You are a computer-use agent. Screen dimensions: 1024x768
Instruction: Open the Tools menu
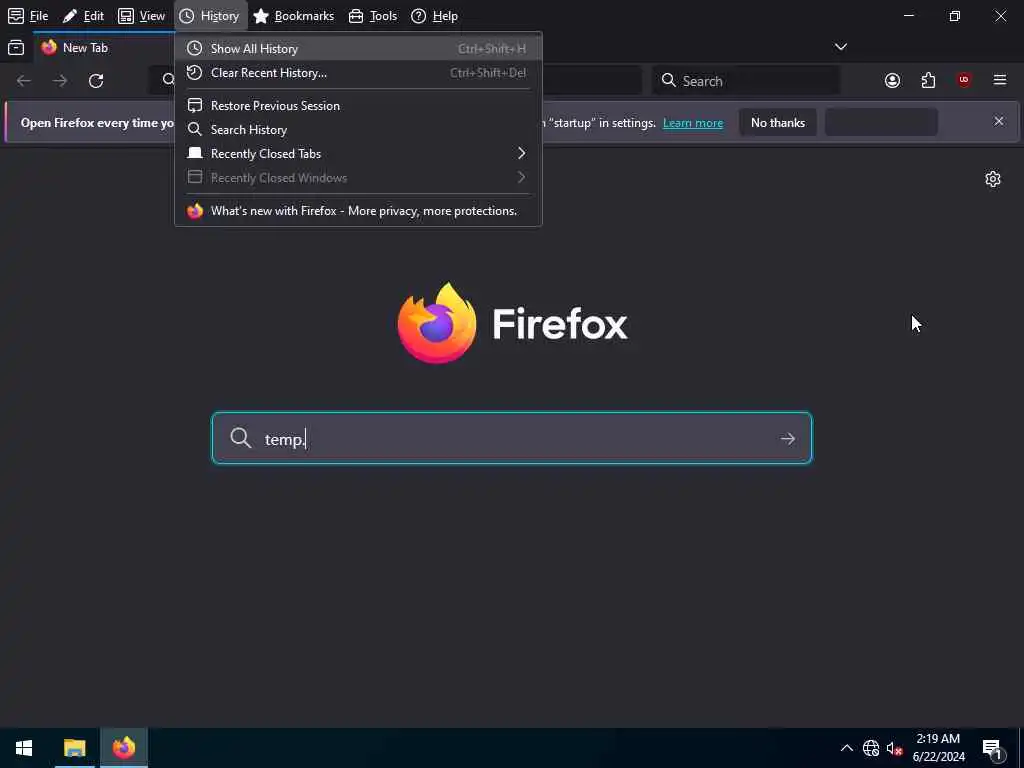[373, 16]
